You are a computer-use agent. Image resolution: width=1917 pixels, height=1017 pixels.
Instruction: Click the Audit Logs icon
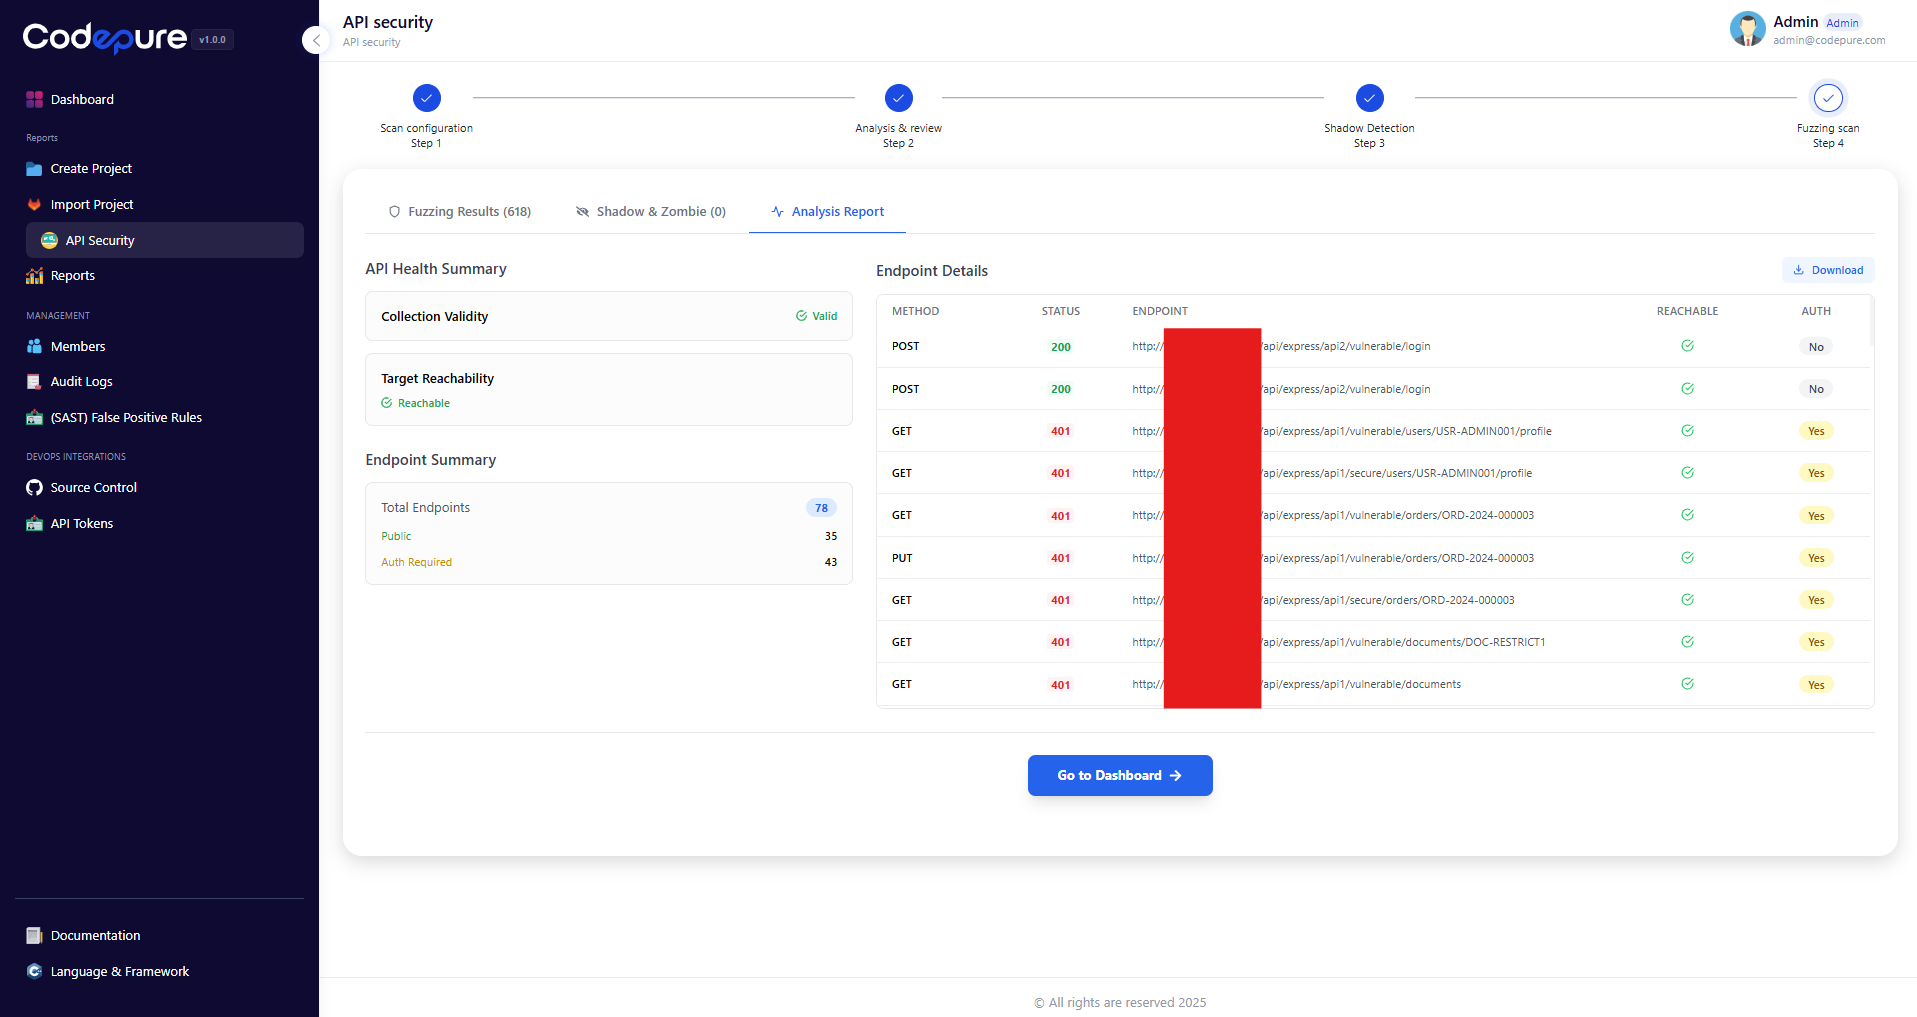click(34, 382)
